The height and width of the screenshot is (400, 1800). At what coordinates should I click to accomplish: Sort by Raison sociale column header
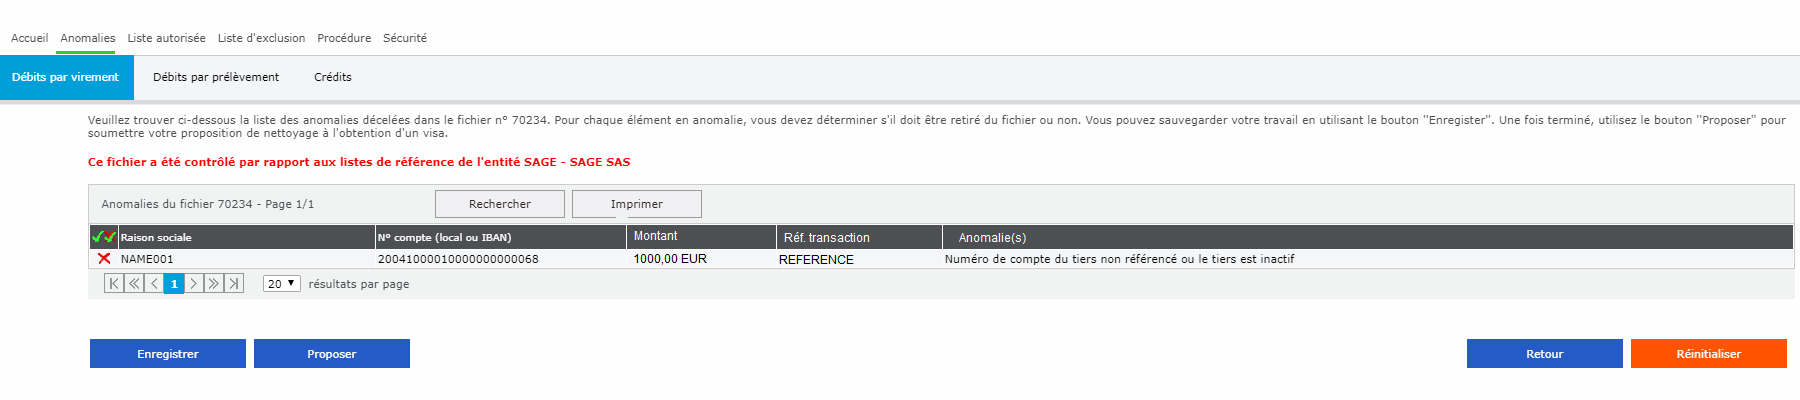[x=156, y=238]
